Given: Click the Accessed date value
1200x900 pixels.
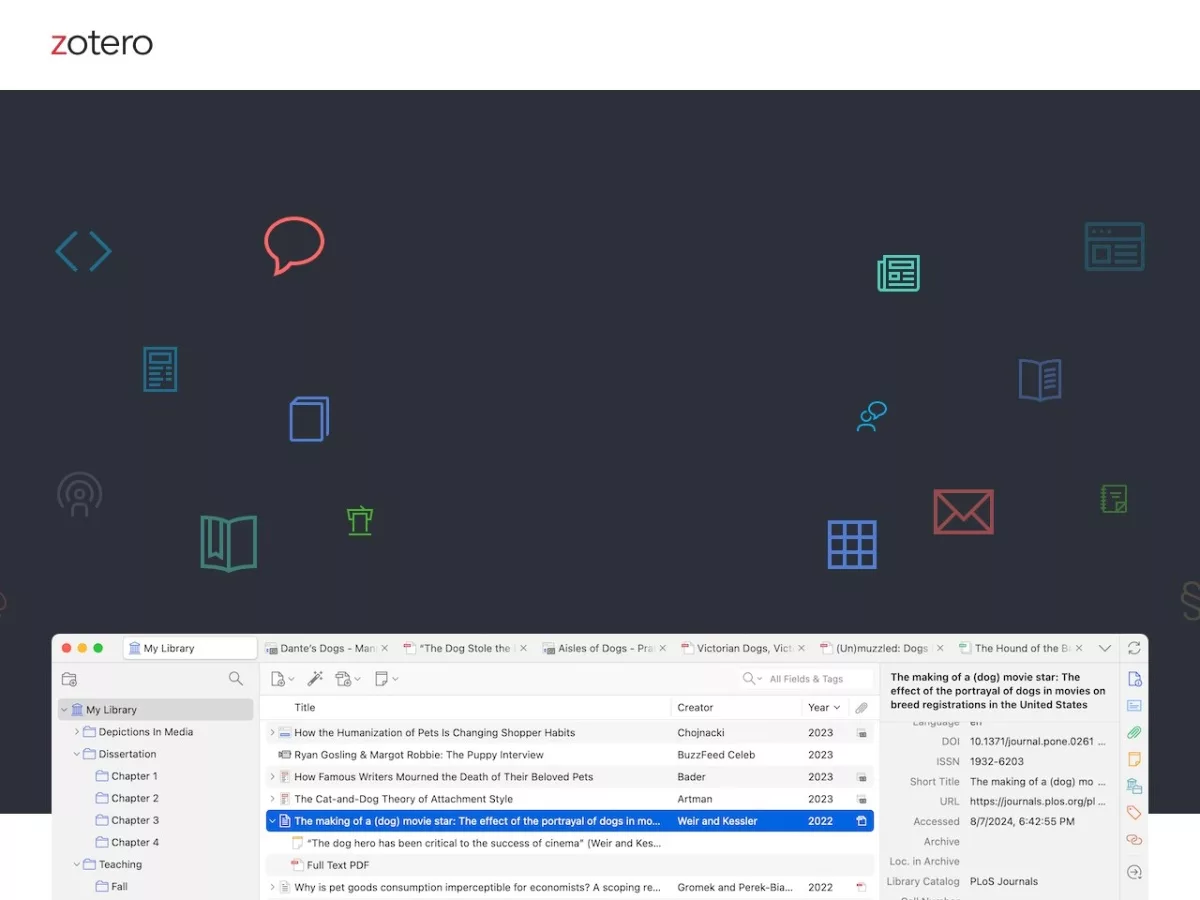Looking at the screenshot, I should click(x=1022, y=821).
